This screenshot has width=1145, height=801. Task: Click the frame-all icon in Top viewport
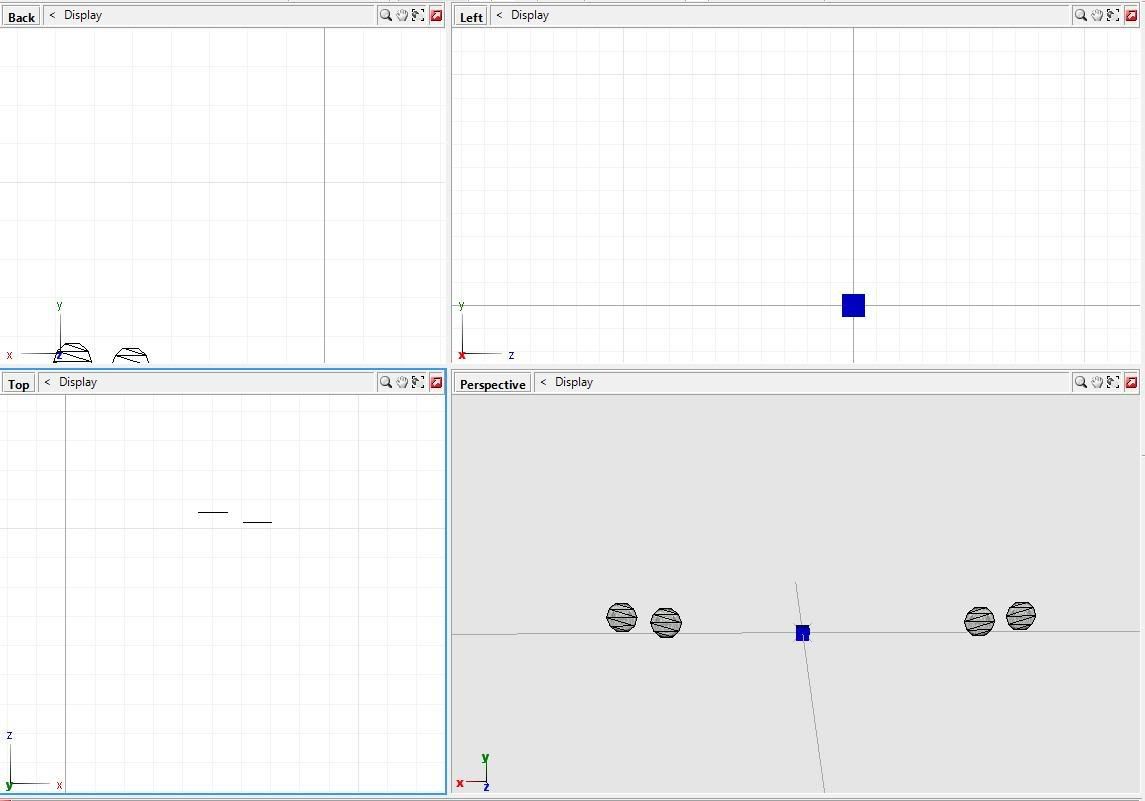[418, 382]
